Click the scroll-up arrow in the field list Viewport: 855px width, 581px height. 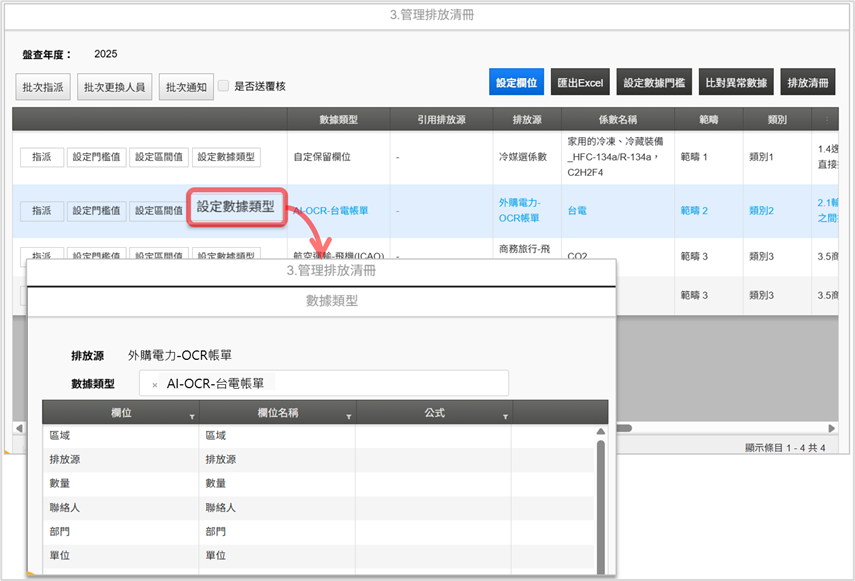click(601, 432)
